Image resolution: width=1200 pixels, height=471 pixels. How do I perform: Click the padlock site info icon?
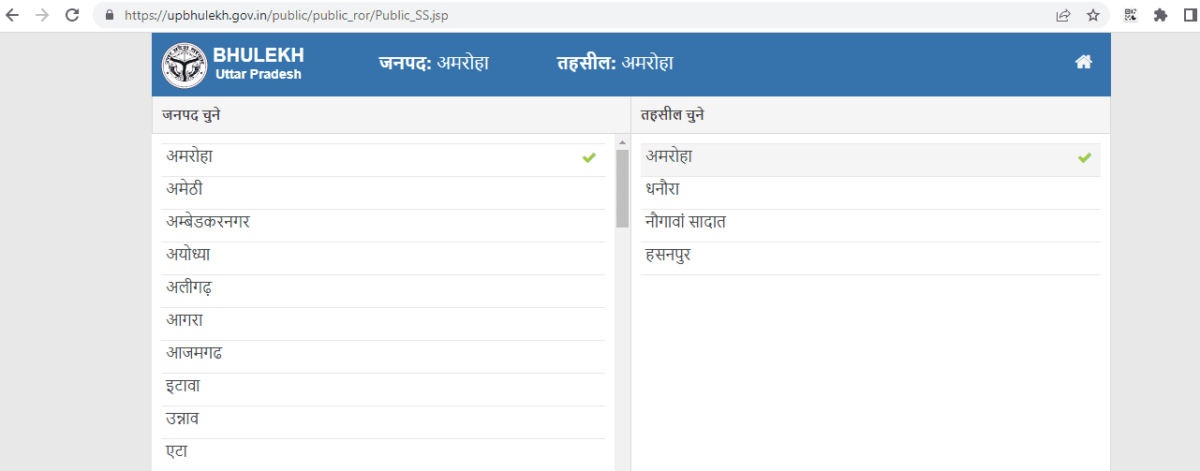pos(110,15)
